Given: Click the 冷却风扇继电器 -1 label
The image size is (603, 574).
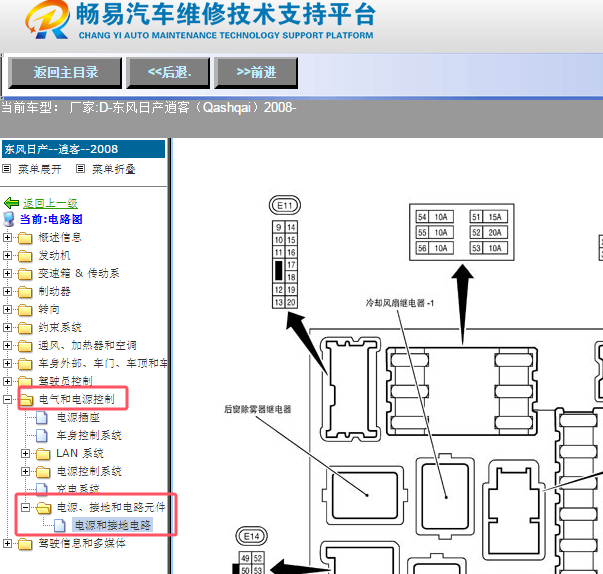Looking at the screenshot, I should pyautogui.click(x=399, y=303).
